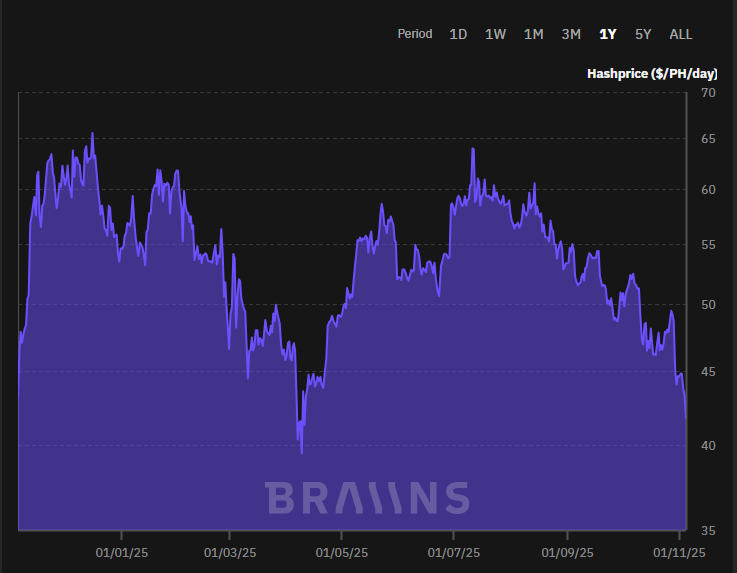Click the Hashprice ($/PH/day) axis title
The width and height of the screenshot is (737, 573).
[652, 73]
